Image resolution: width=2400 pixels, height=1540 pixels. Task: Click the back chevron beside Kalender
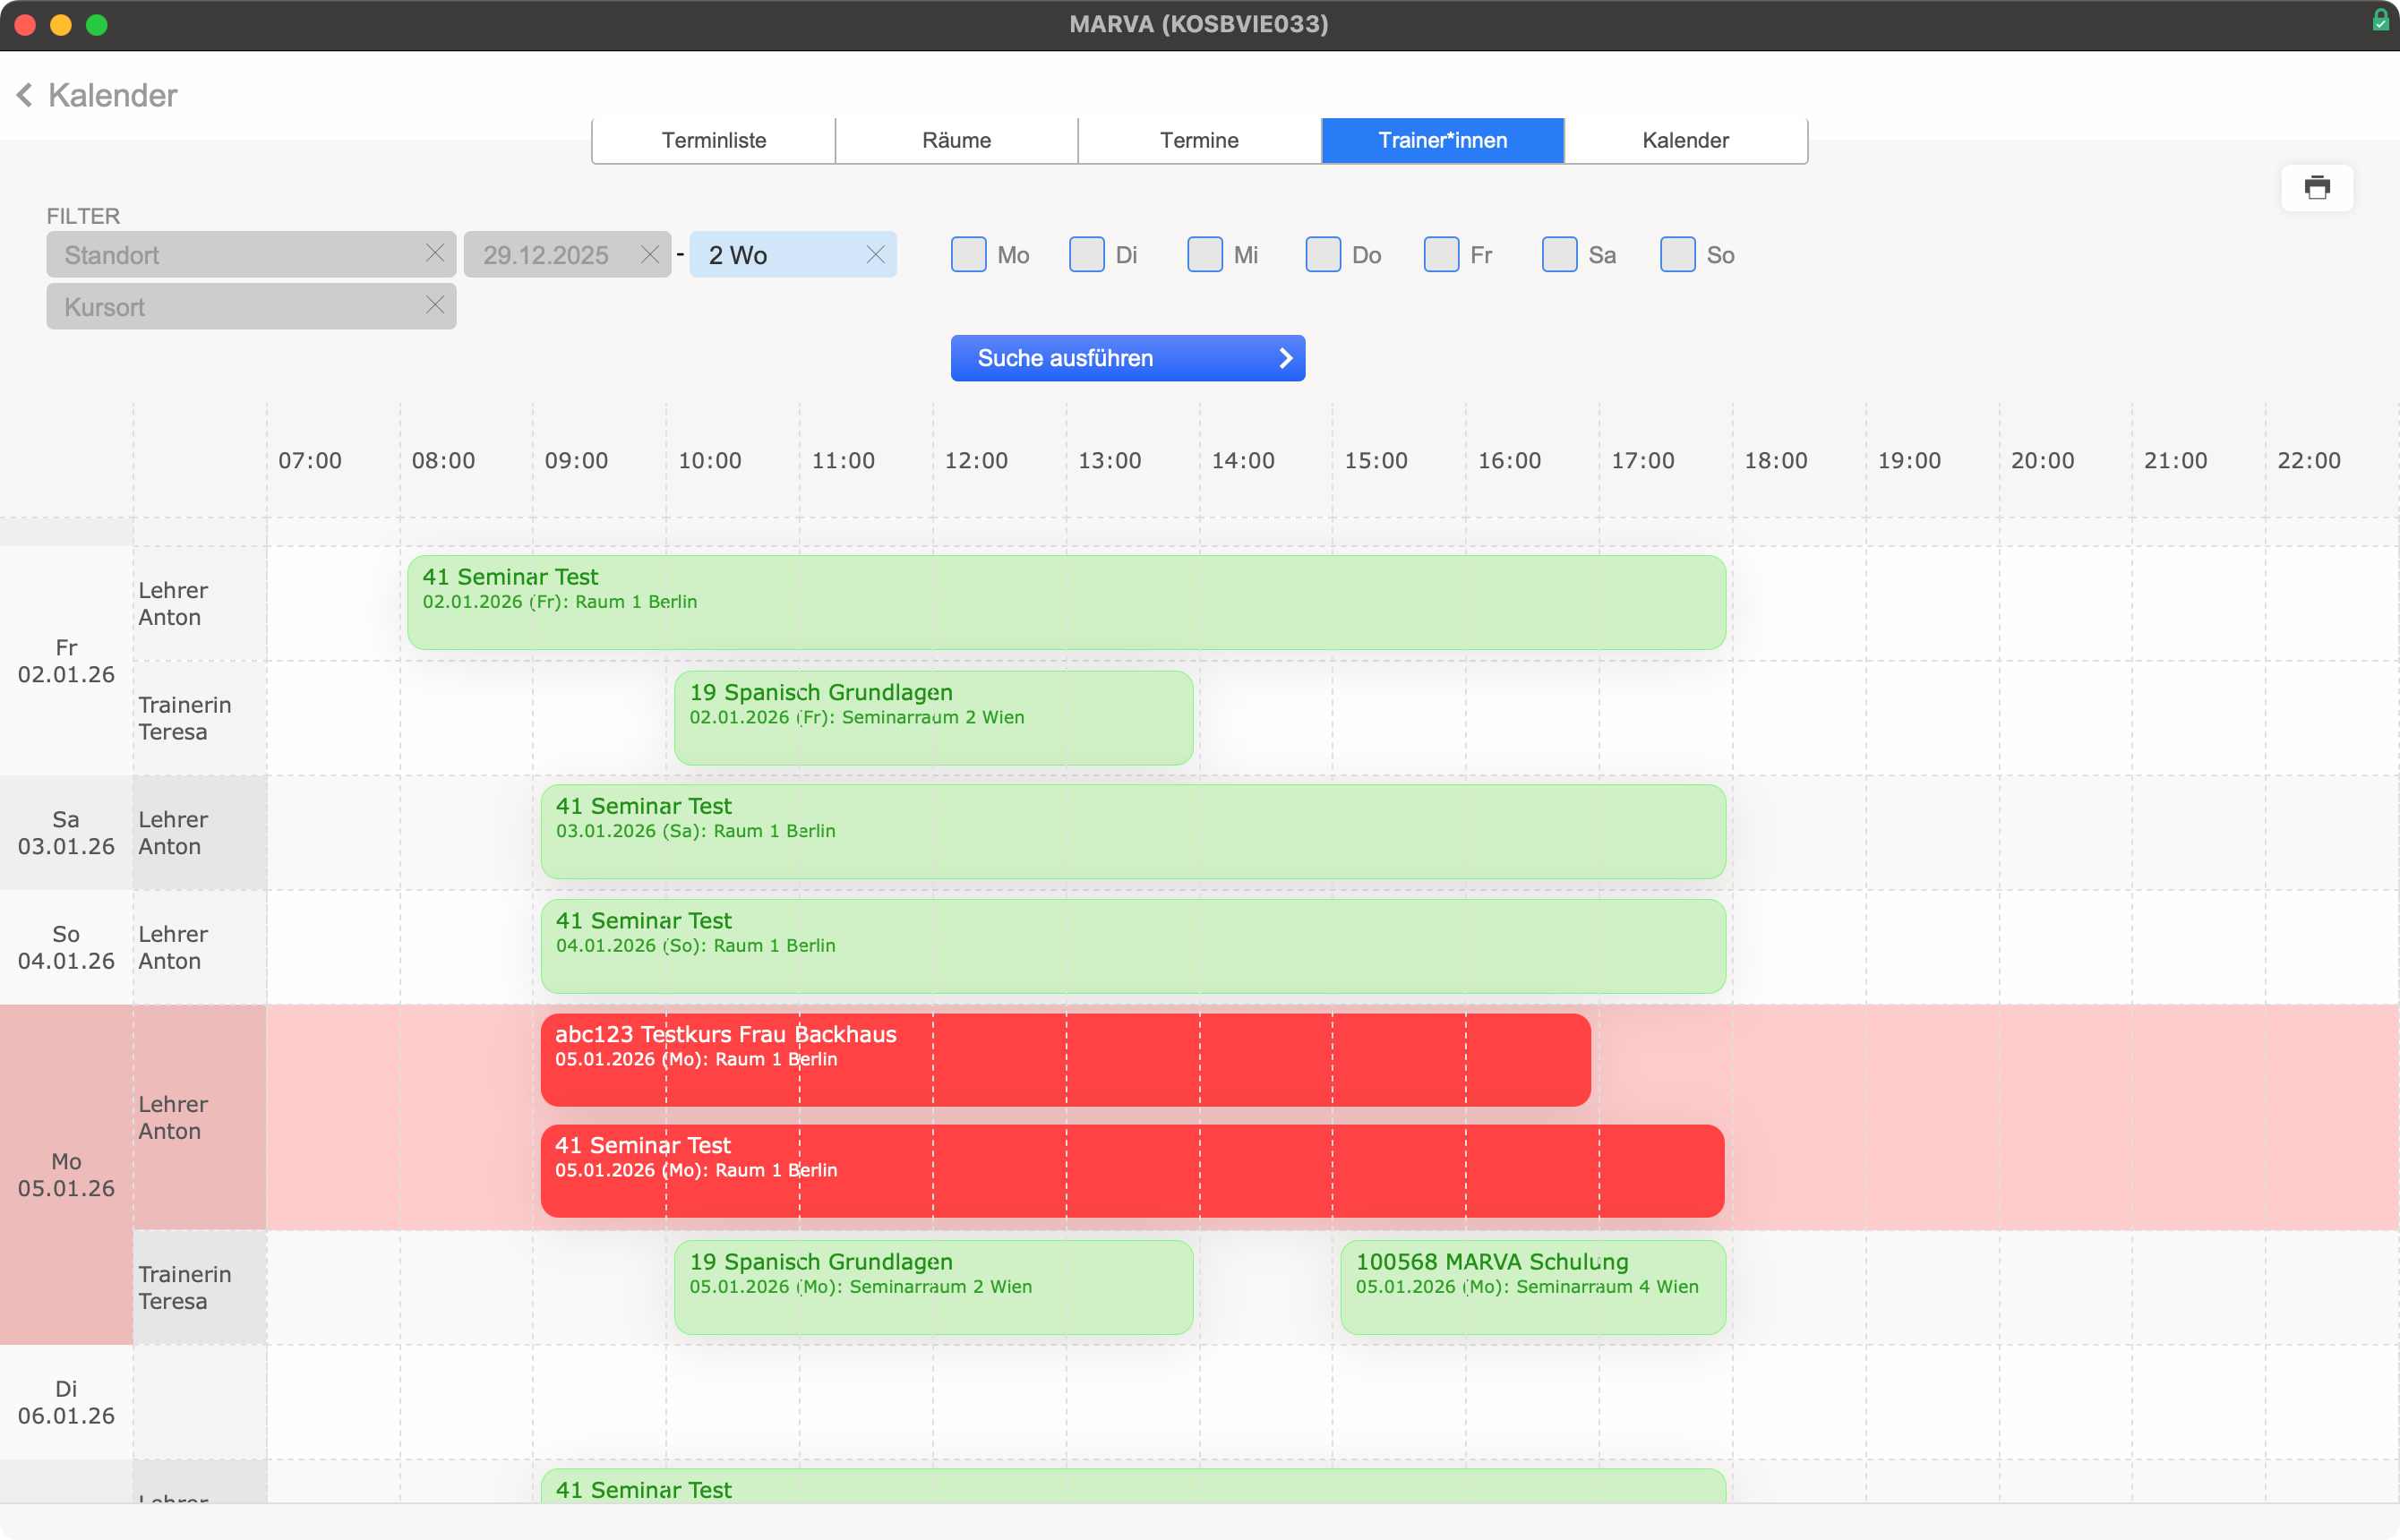tap(25, 95)
